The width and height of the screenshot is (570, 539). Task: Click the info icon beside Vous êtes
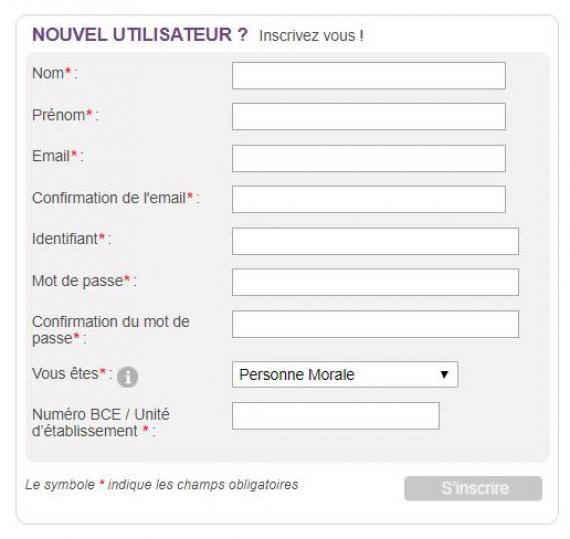click(127, 377)
